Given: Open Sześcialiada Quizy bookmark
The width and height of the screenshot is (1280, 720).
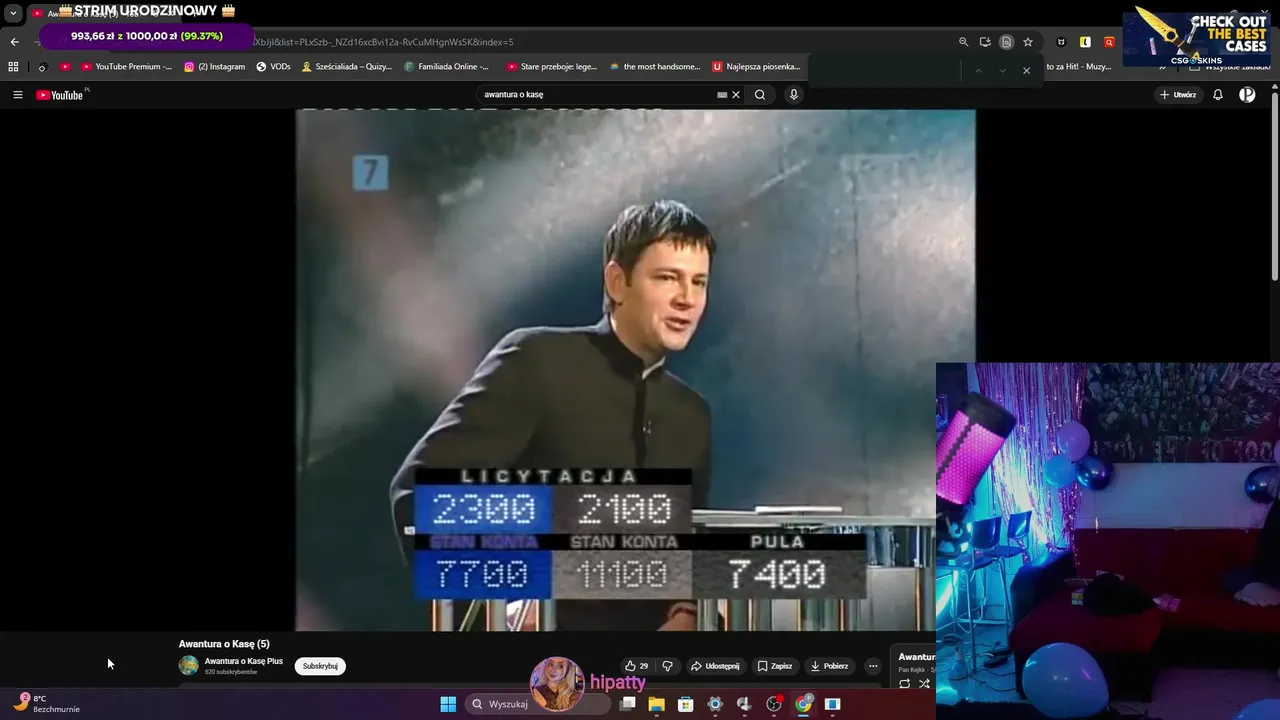Looking at the screenshot, I should 347,67.
